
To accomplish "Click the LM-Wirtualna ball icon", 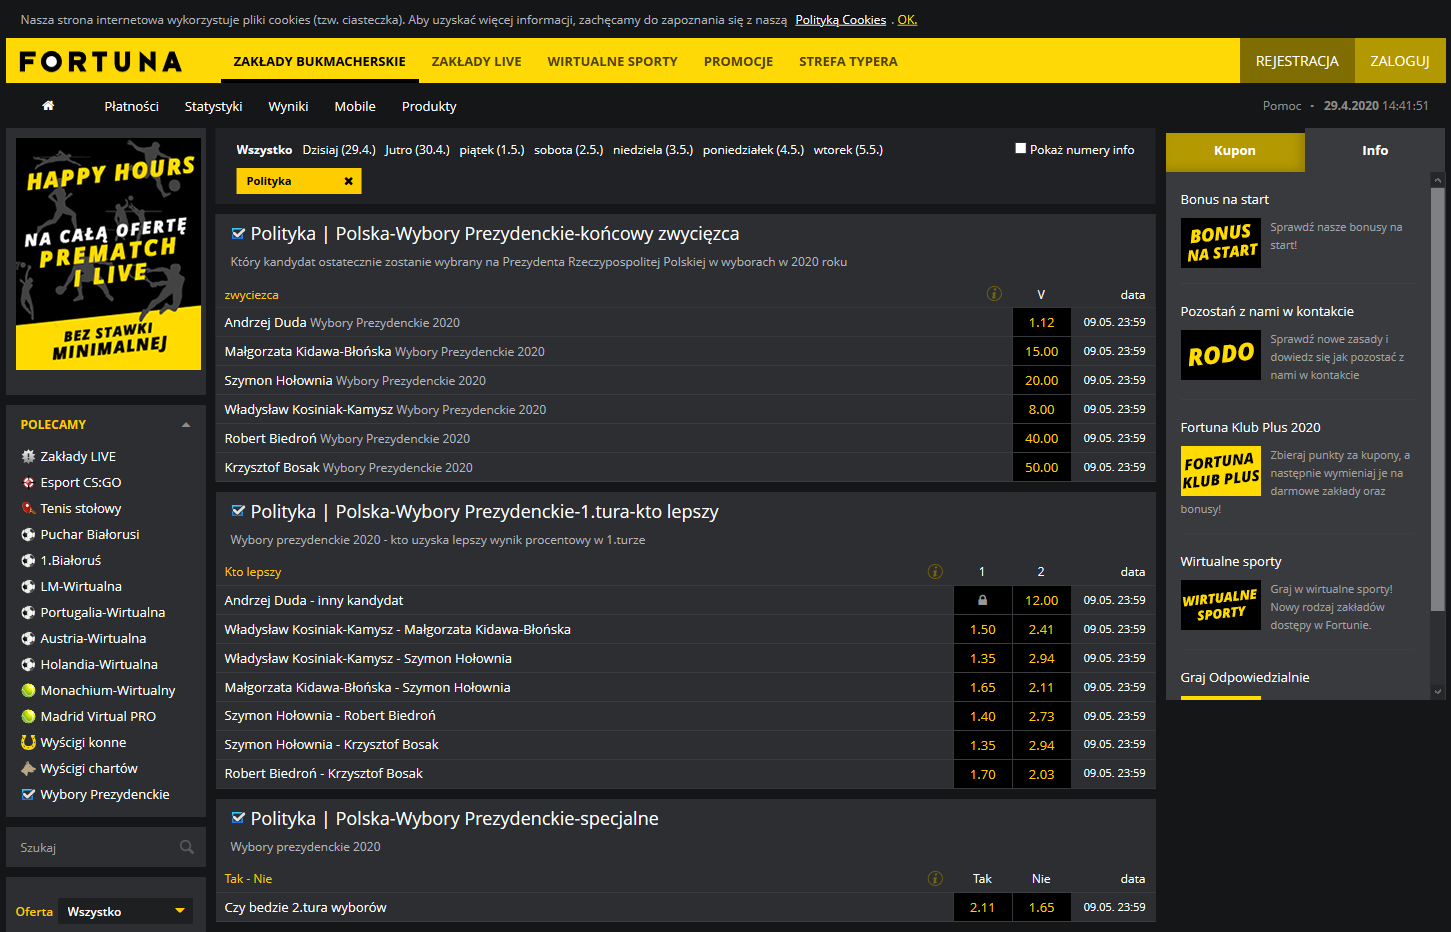I will (x=28, y=586).
